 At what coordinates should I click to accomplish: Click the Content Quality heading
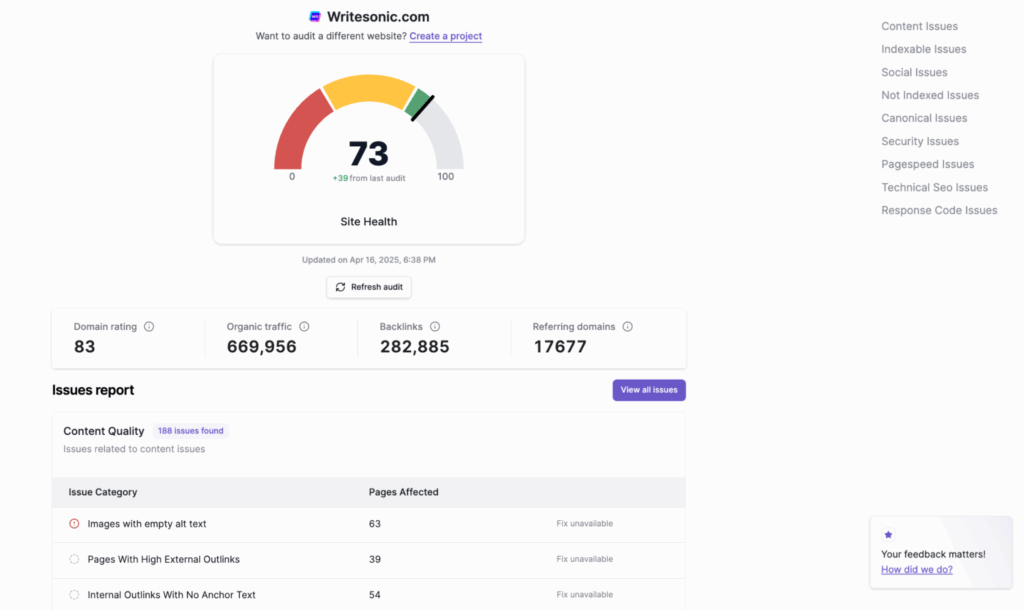[104, 431]
